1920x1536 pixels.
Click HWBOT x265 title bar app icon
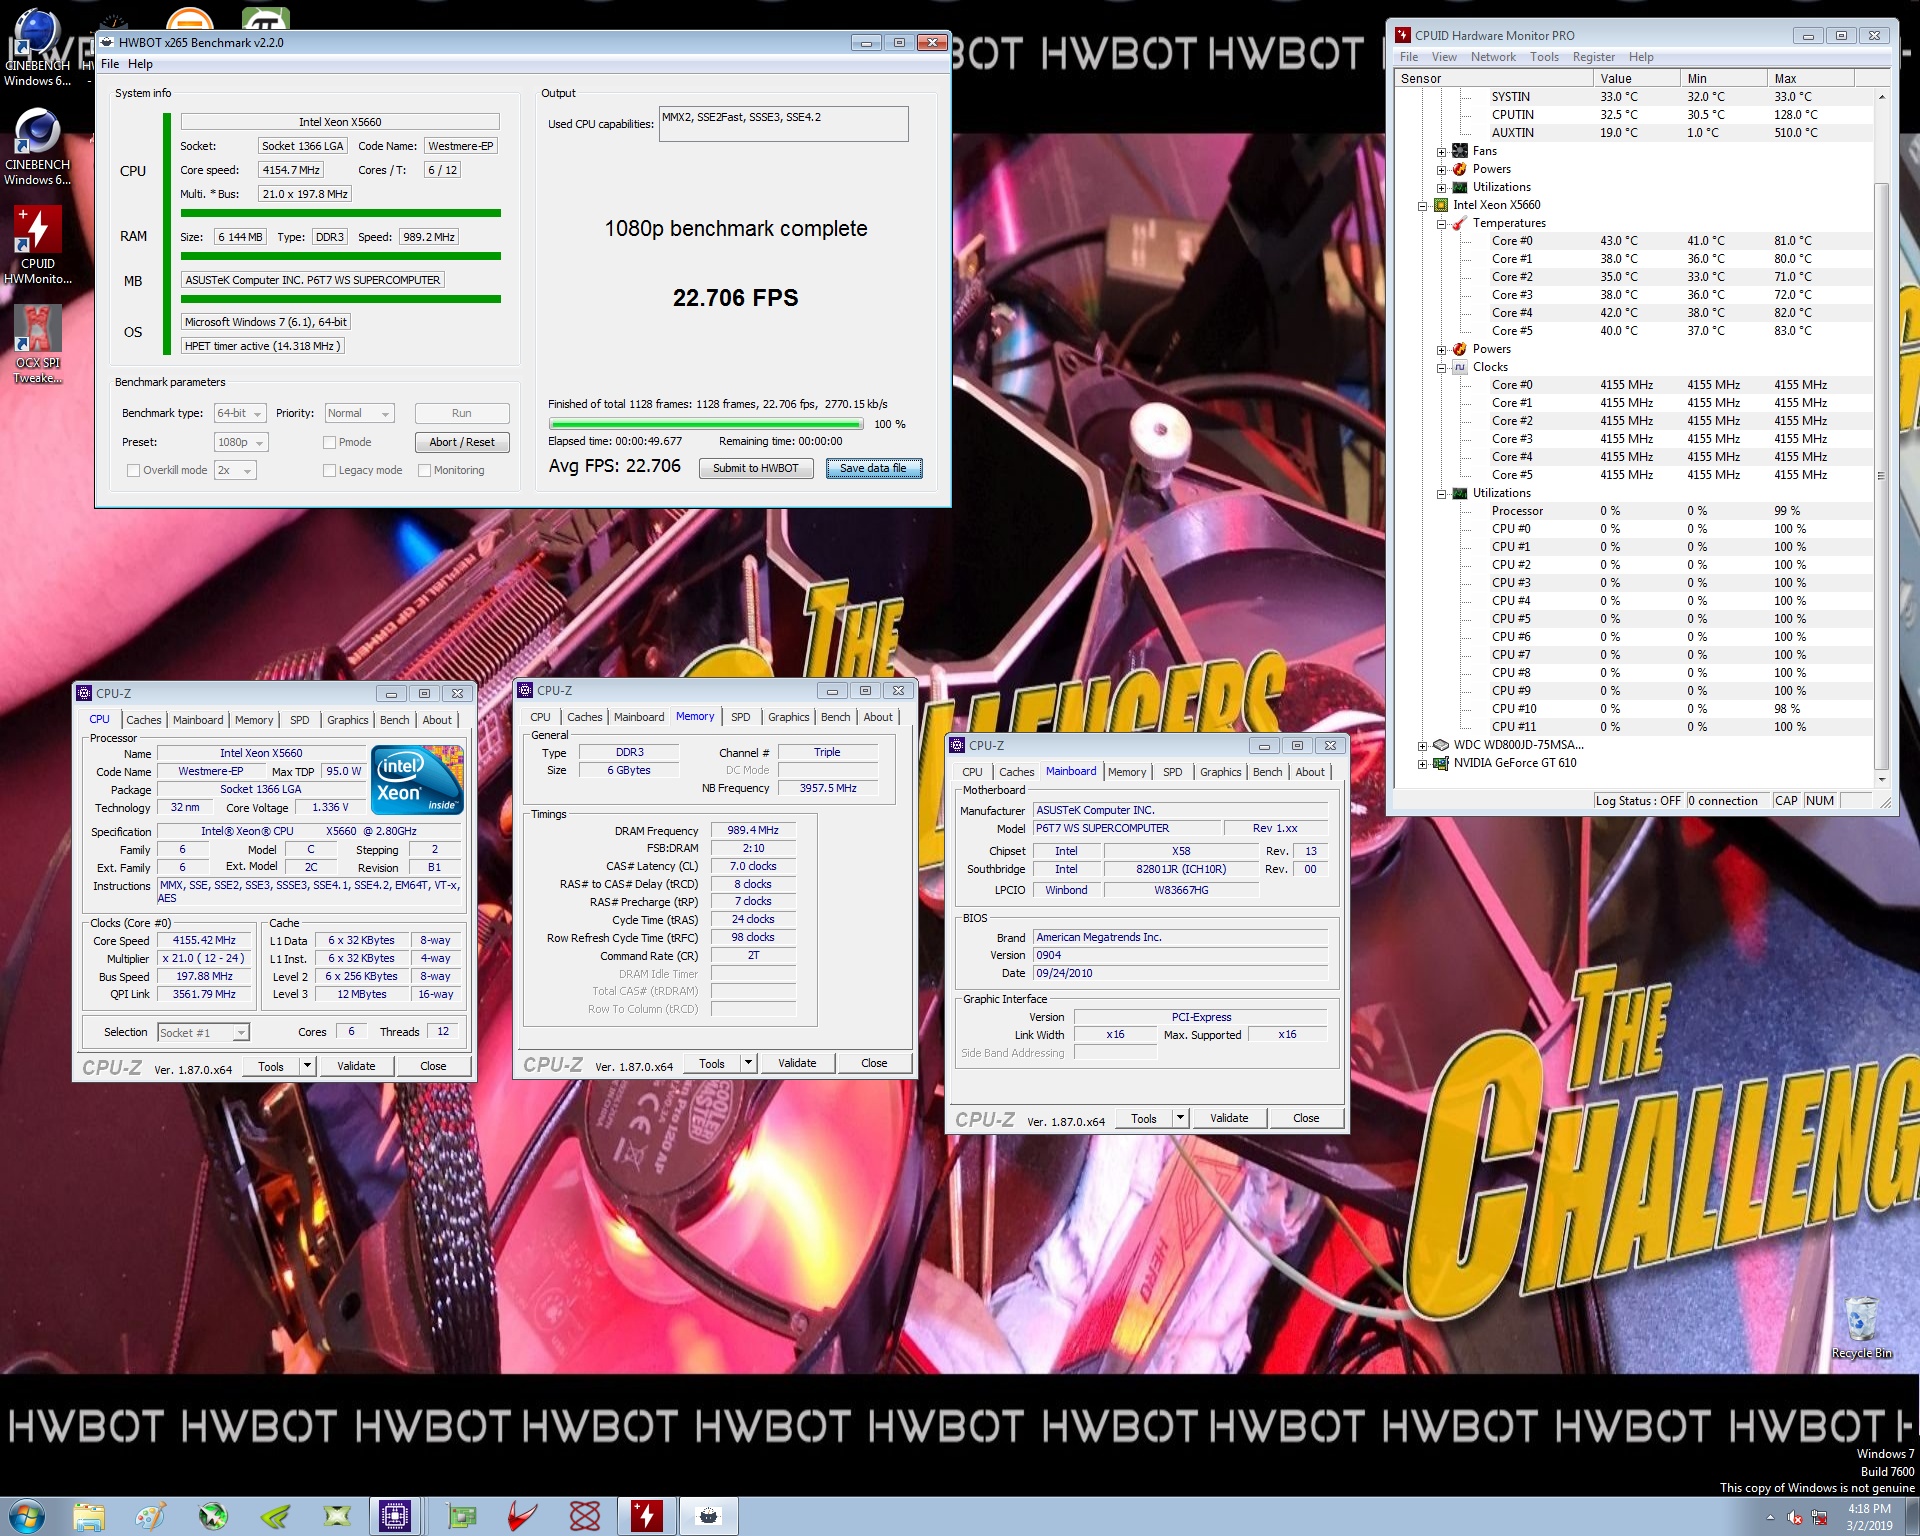click(x=107, y=42)
